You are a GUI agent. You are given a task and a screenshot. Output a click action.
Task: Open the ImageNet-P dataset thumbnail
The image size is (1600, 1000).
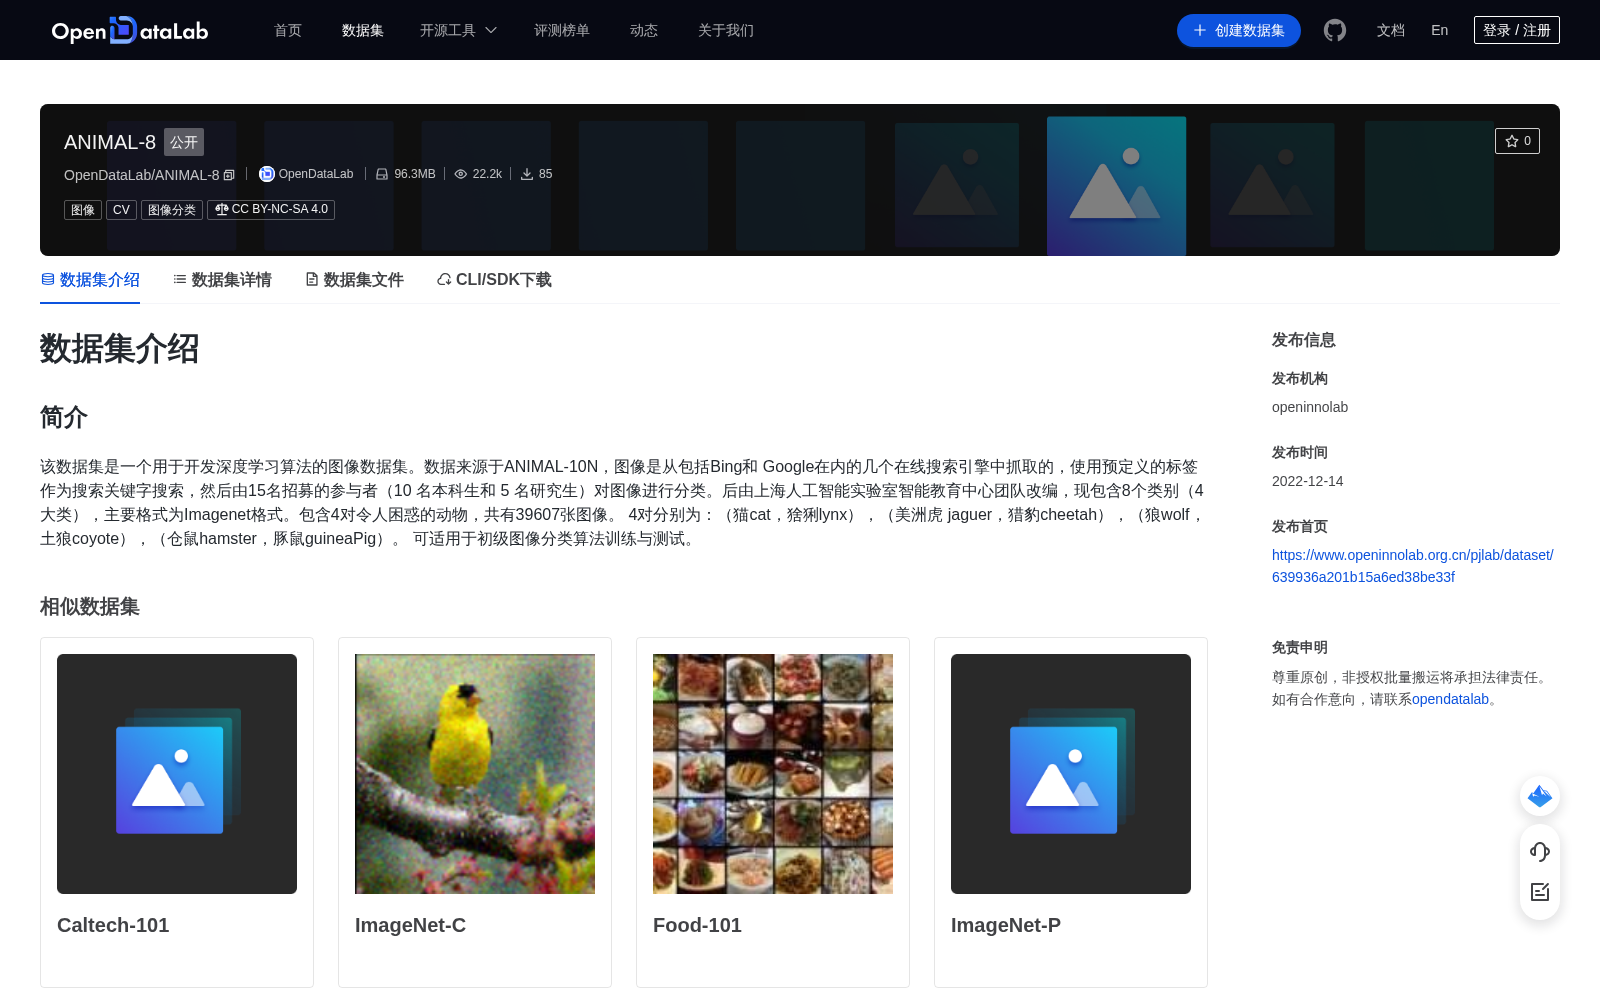click(x=1071, y=774)
